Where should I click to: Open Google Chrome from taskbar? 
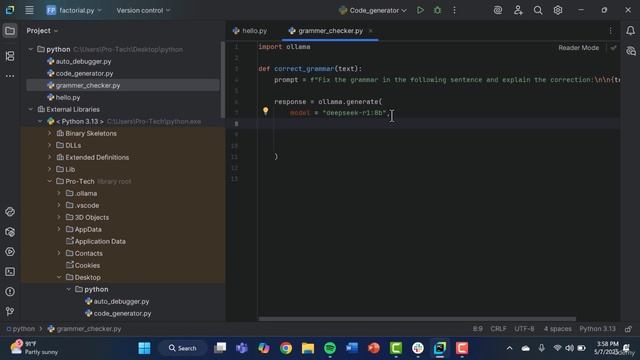point(286,348)
